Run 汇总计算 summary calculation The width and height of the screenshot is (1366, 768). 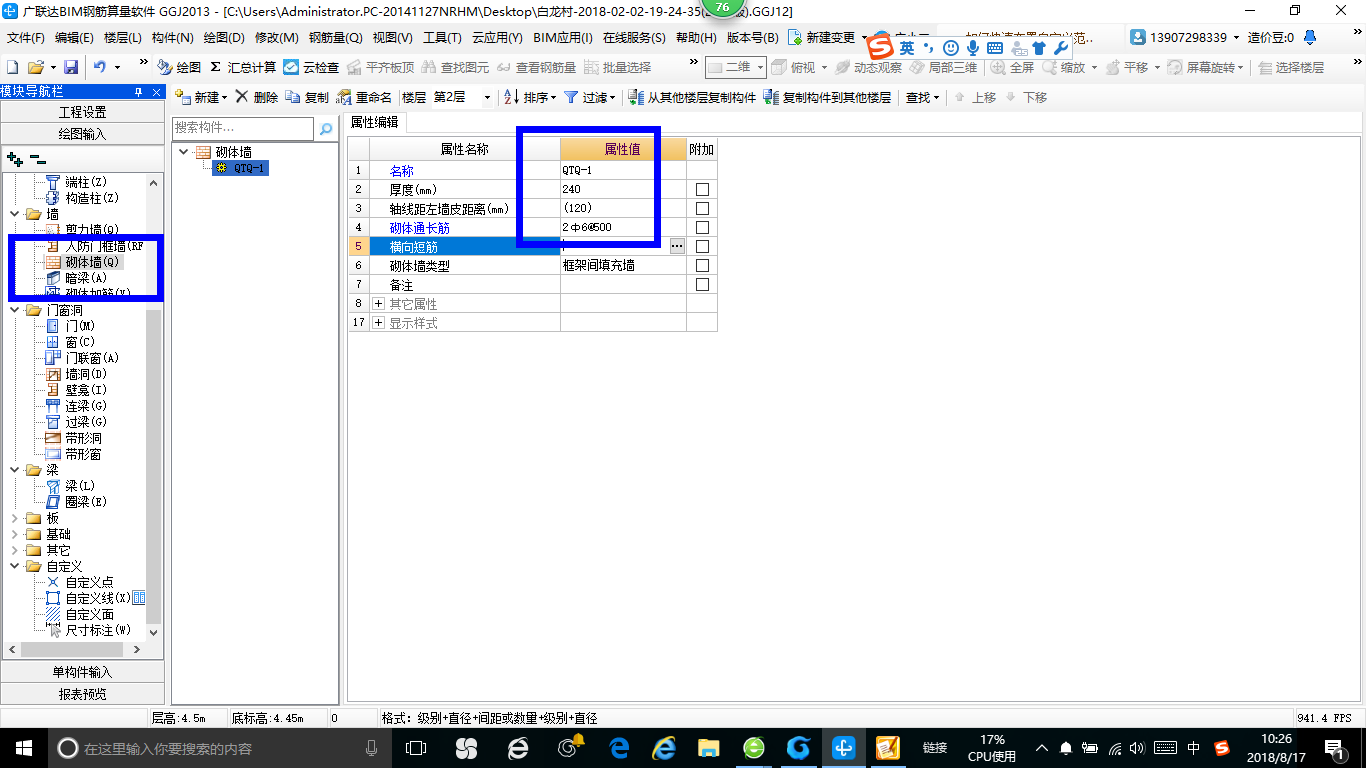click(243, 67)
